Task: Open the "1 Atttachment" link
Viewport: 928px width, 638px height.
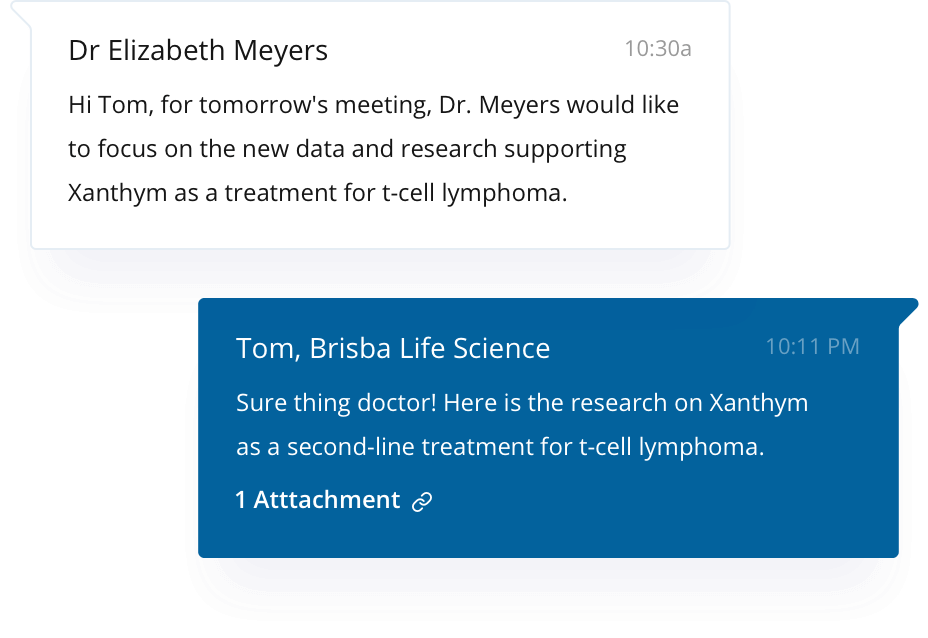Action: click(x=318, y=500)
